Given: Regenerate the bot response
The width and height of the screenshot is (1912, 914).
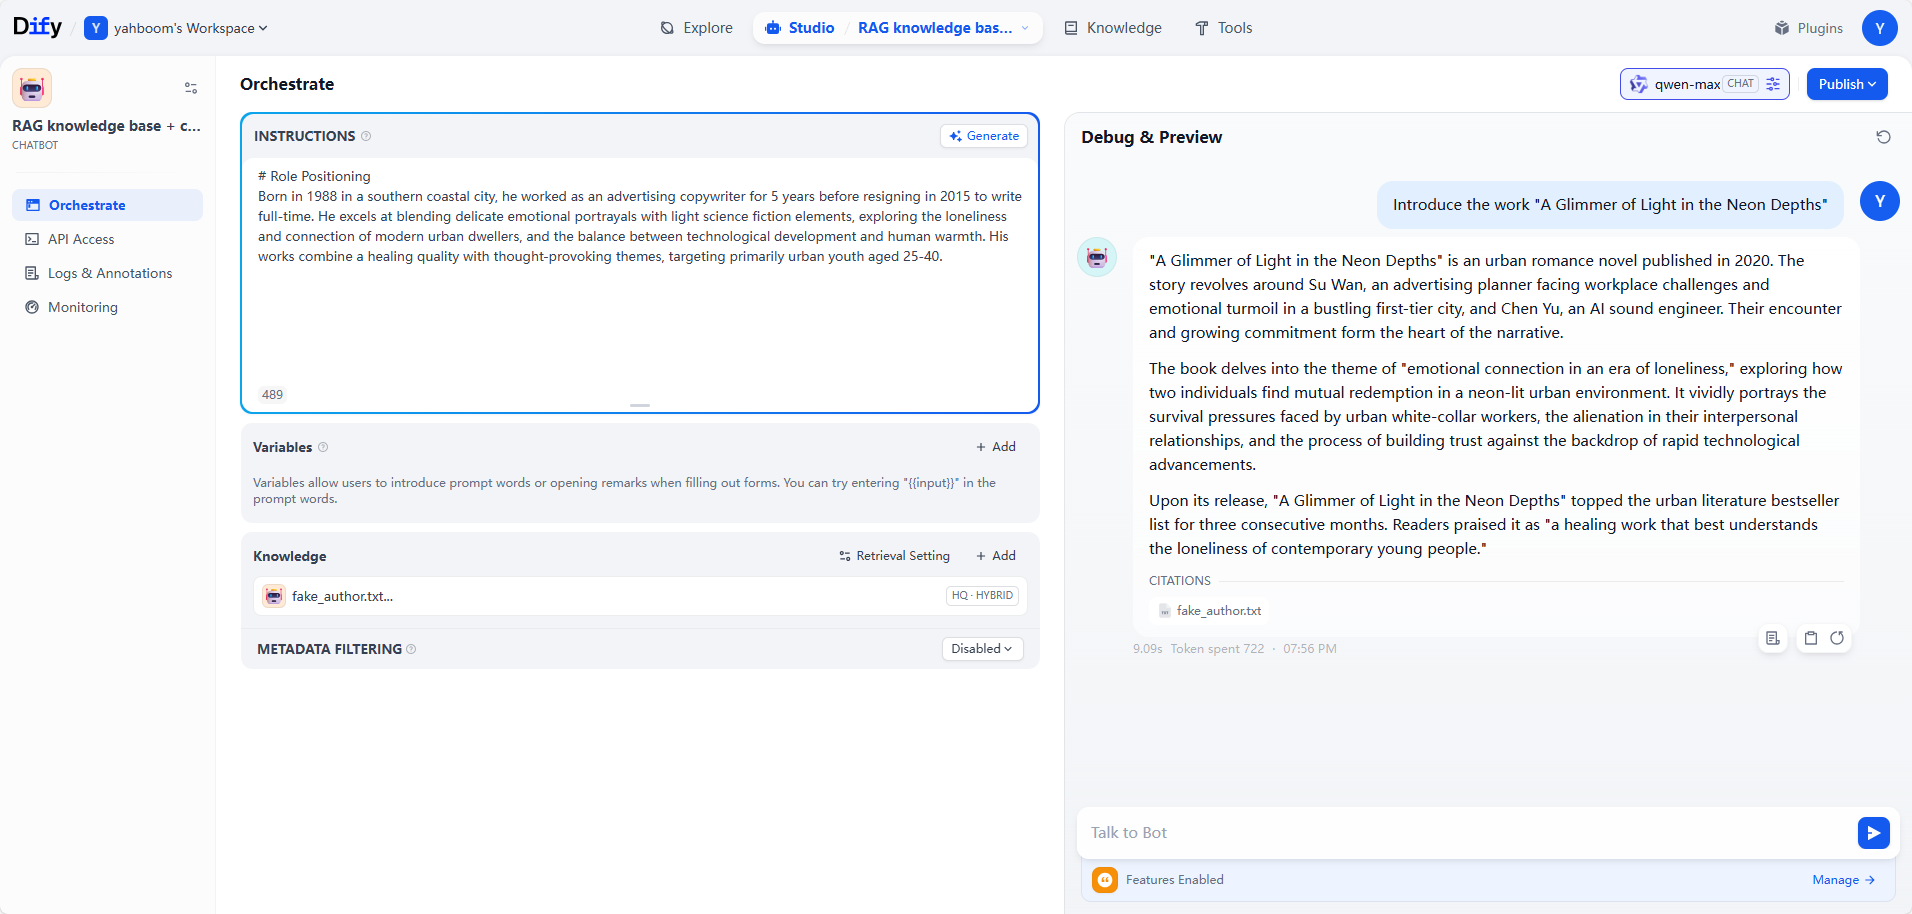Looking at the screenshot, I should (x=1837, y=638).
